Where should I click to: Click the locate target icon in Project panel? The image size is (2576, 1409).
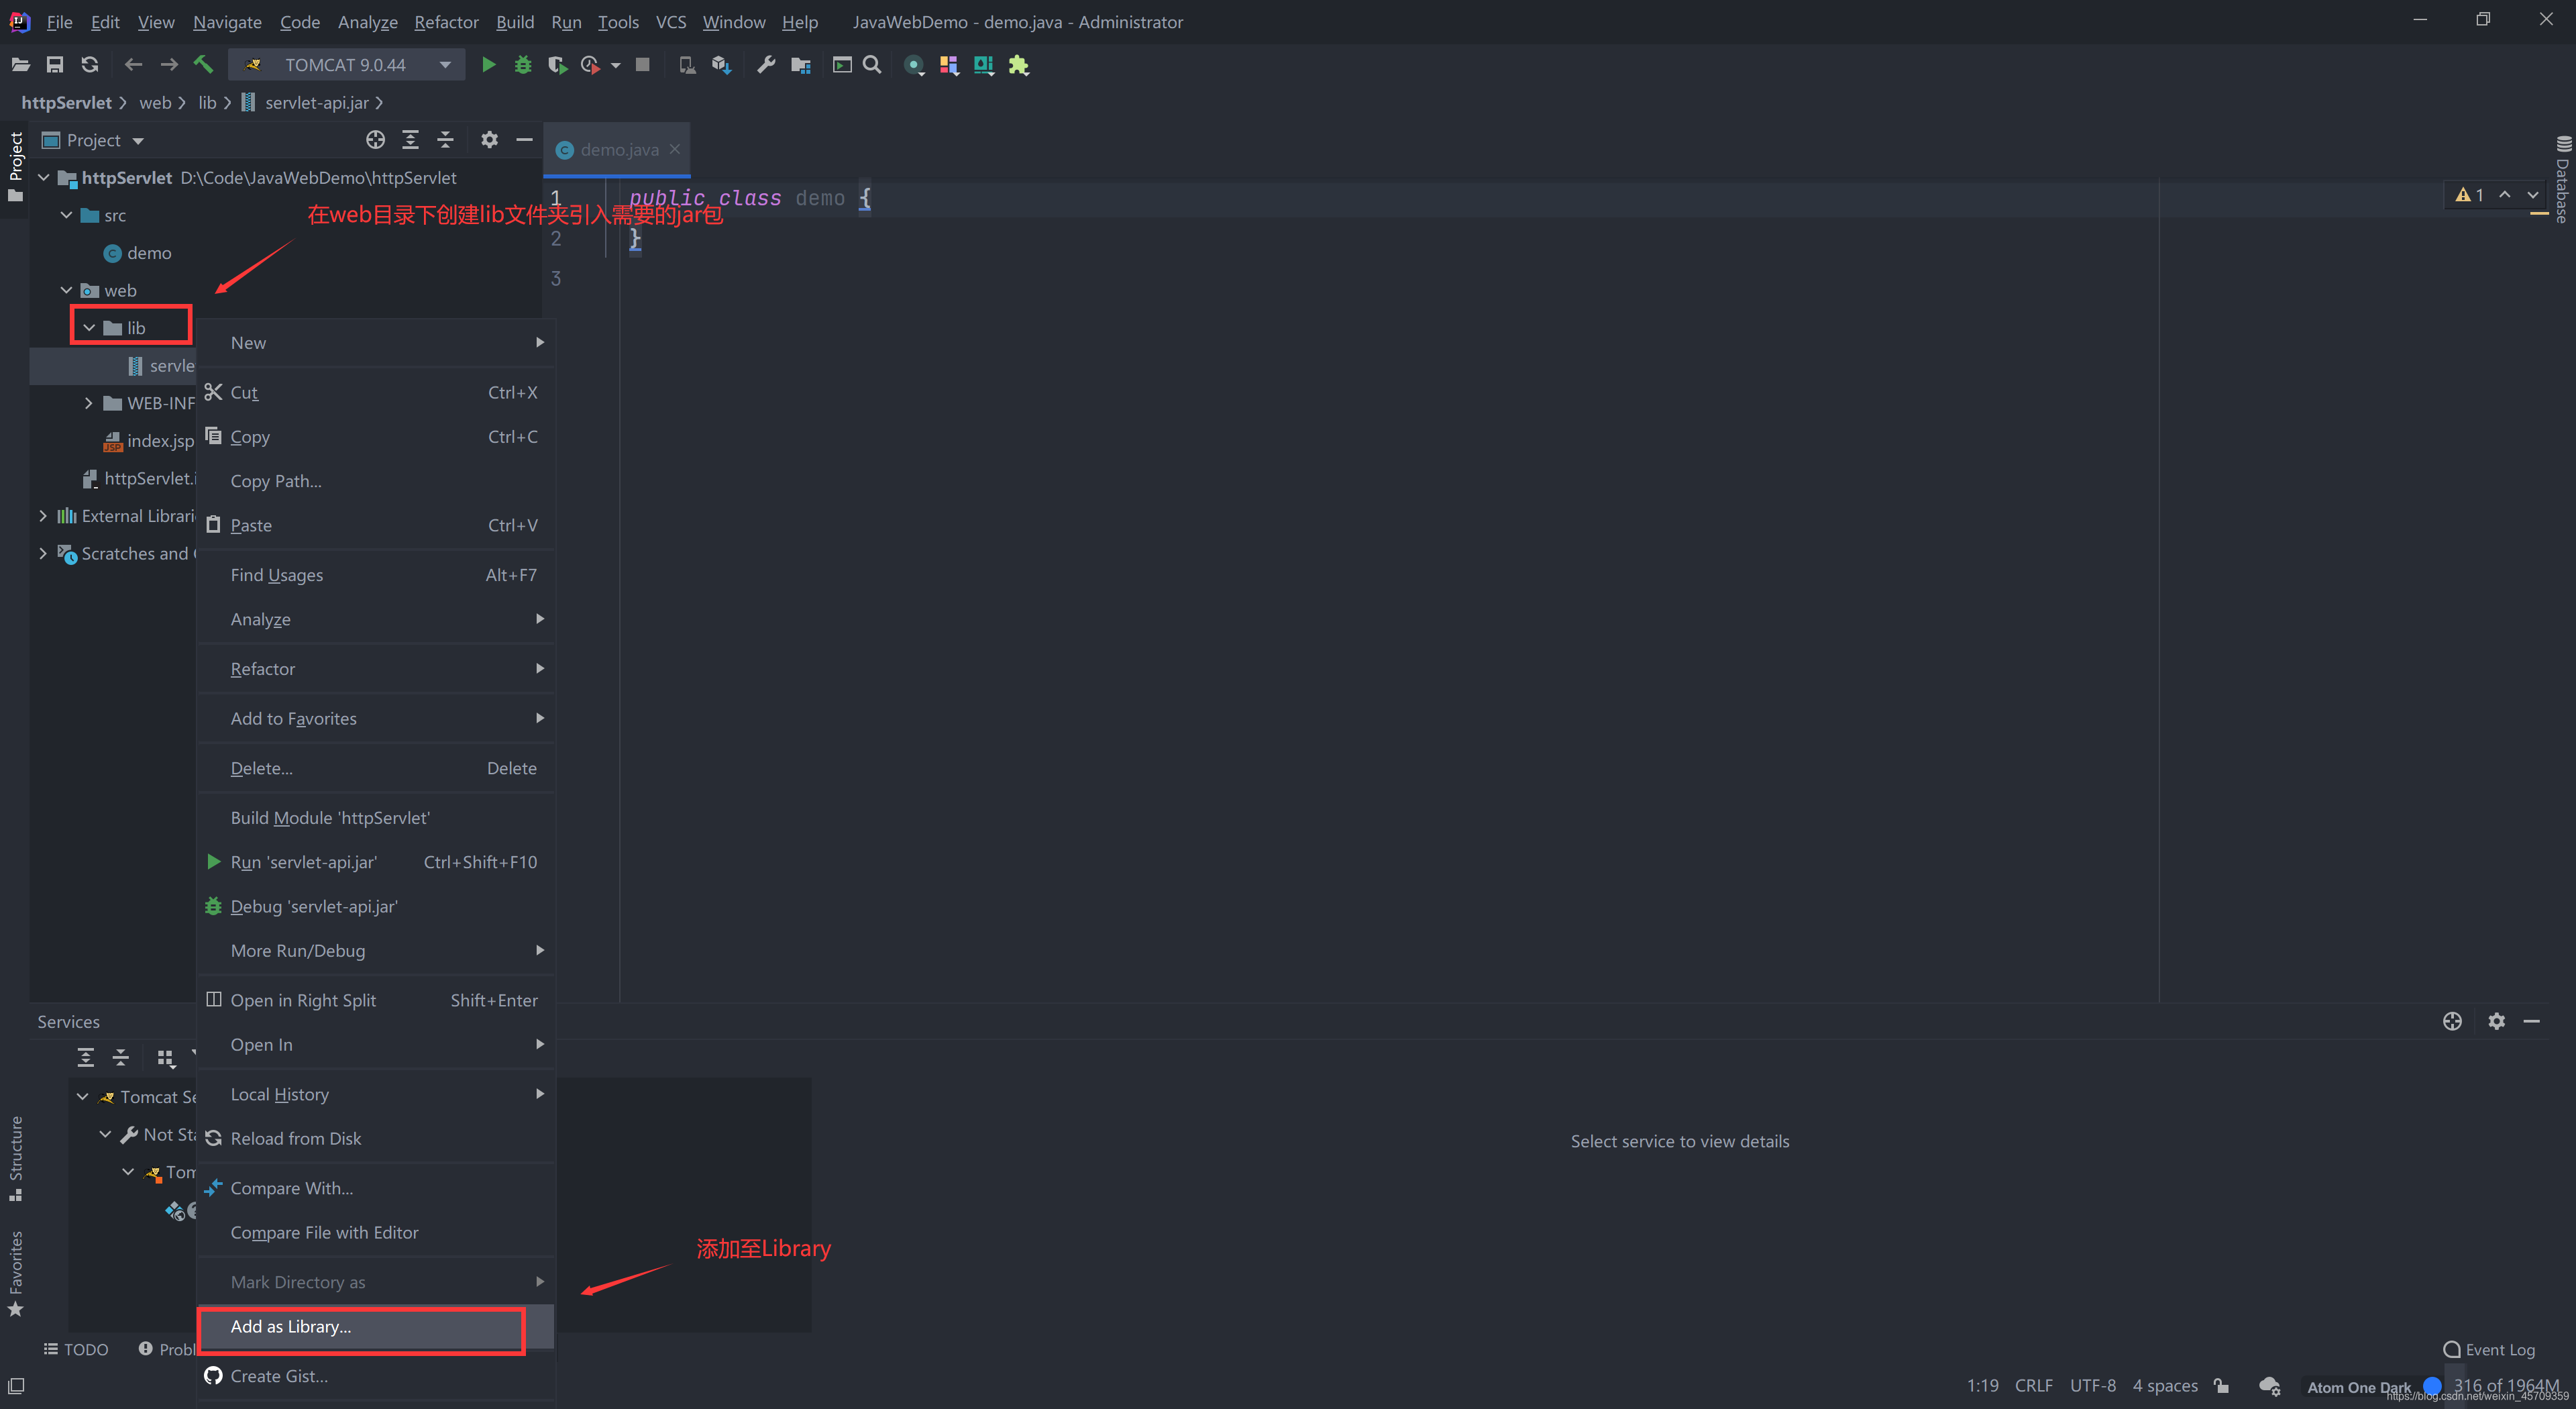(x=376, y=140)
